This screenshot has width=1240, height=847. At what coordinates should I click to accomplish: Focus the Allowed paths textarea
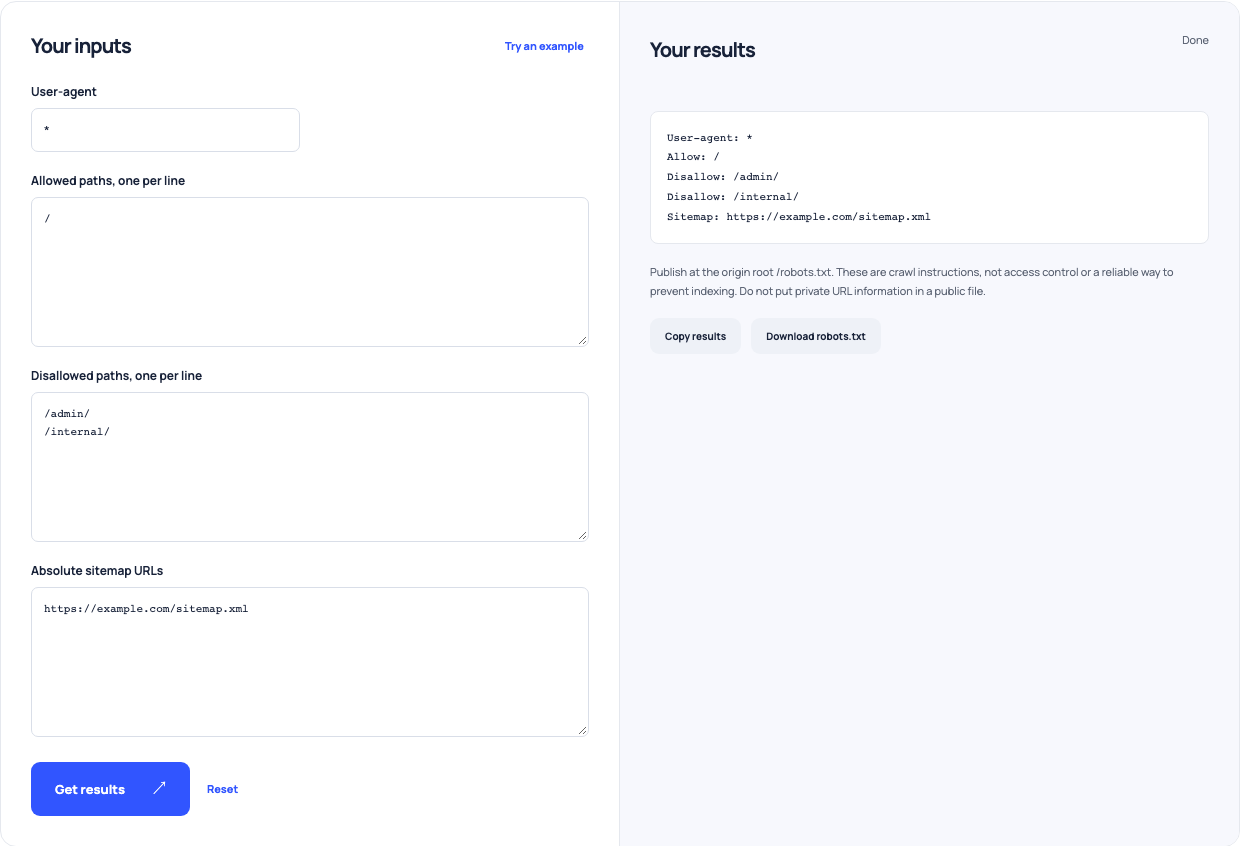(x=310, y=272)
